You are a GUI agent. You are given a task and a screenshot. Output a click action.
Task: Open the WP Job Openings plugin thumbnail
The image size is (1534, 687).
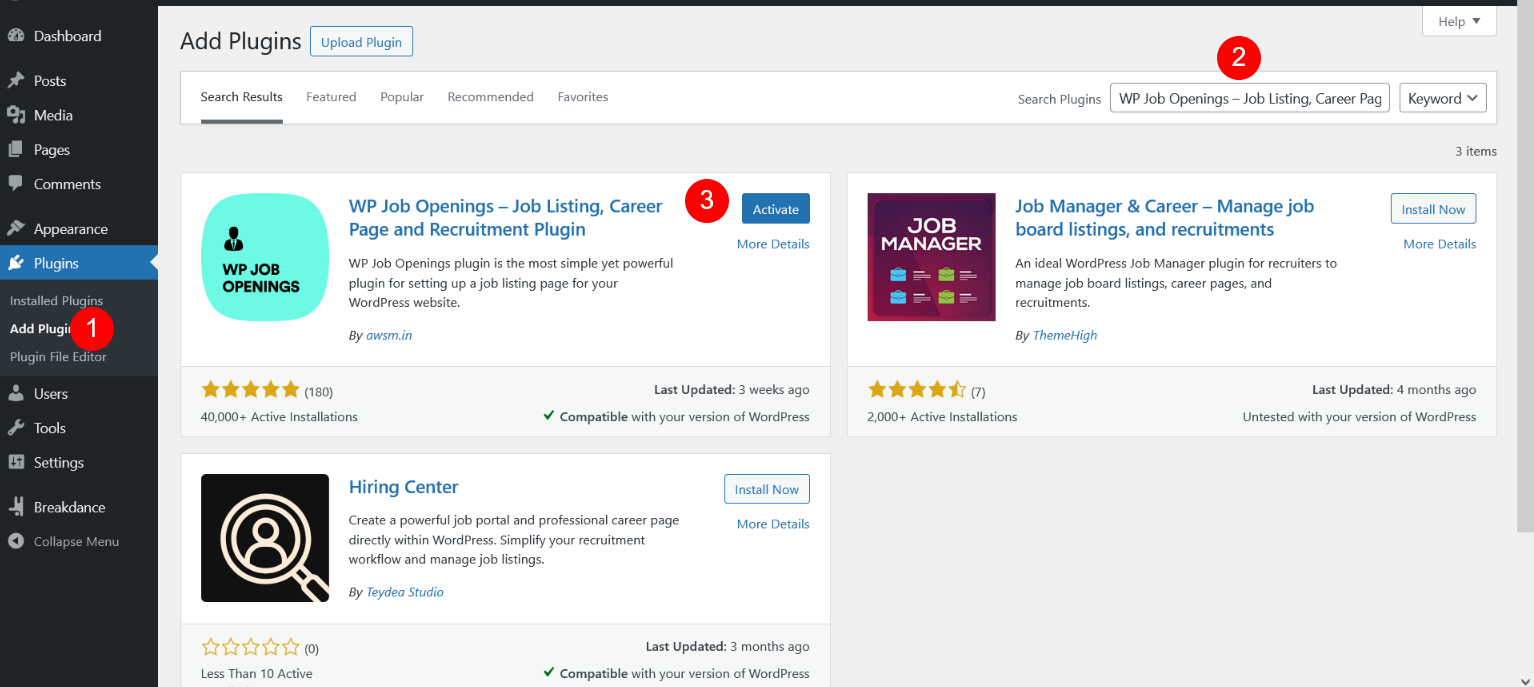265,257
